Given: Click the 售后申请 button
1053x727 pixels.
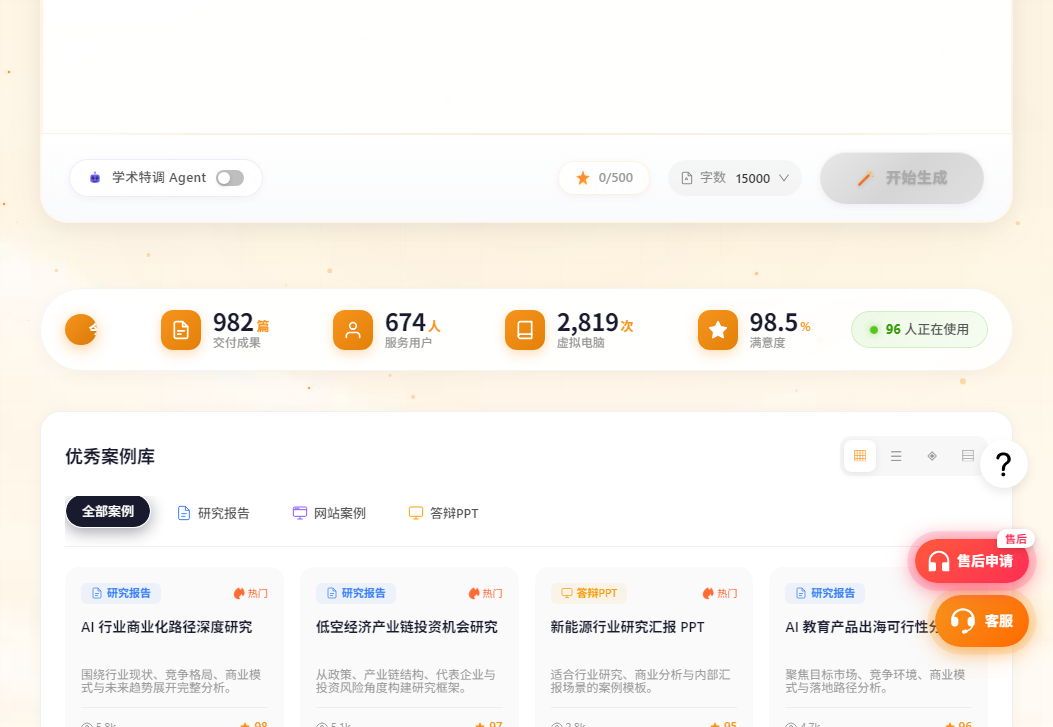Looking at the screenshot, I should click(972, 561).
